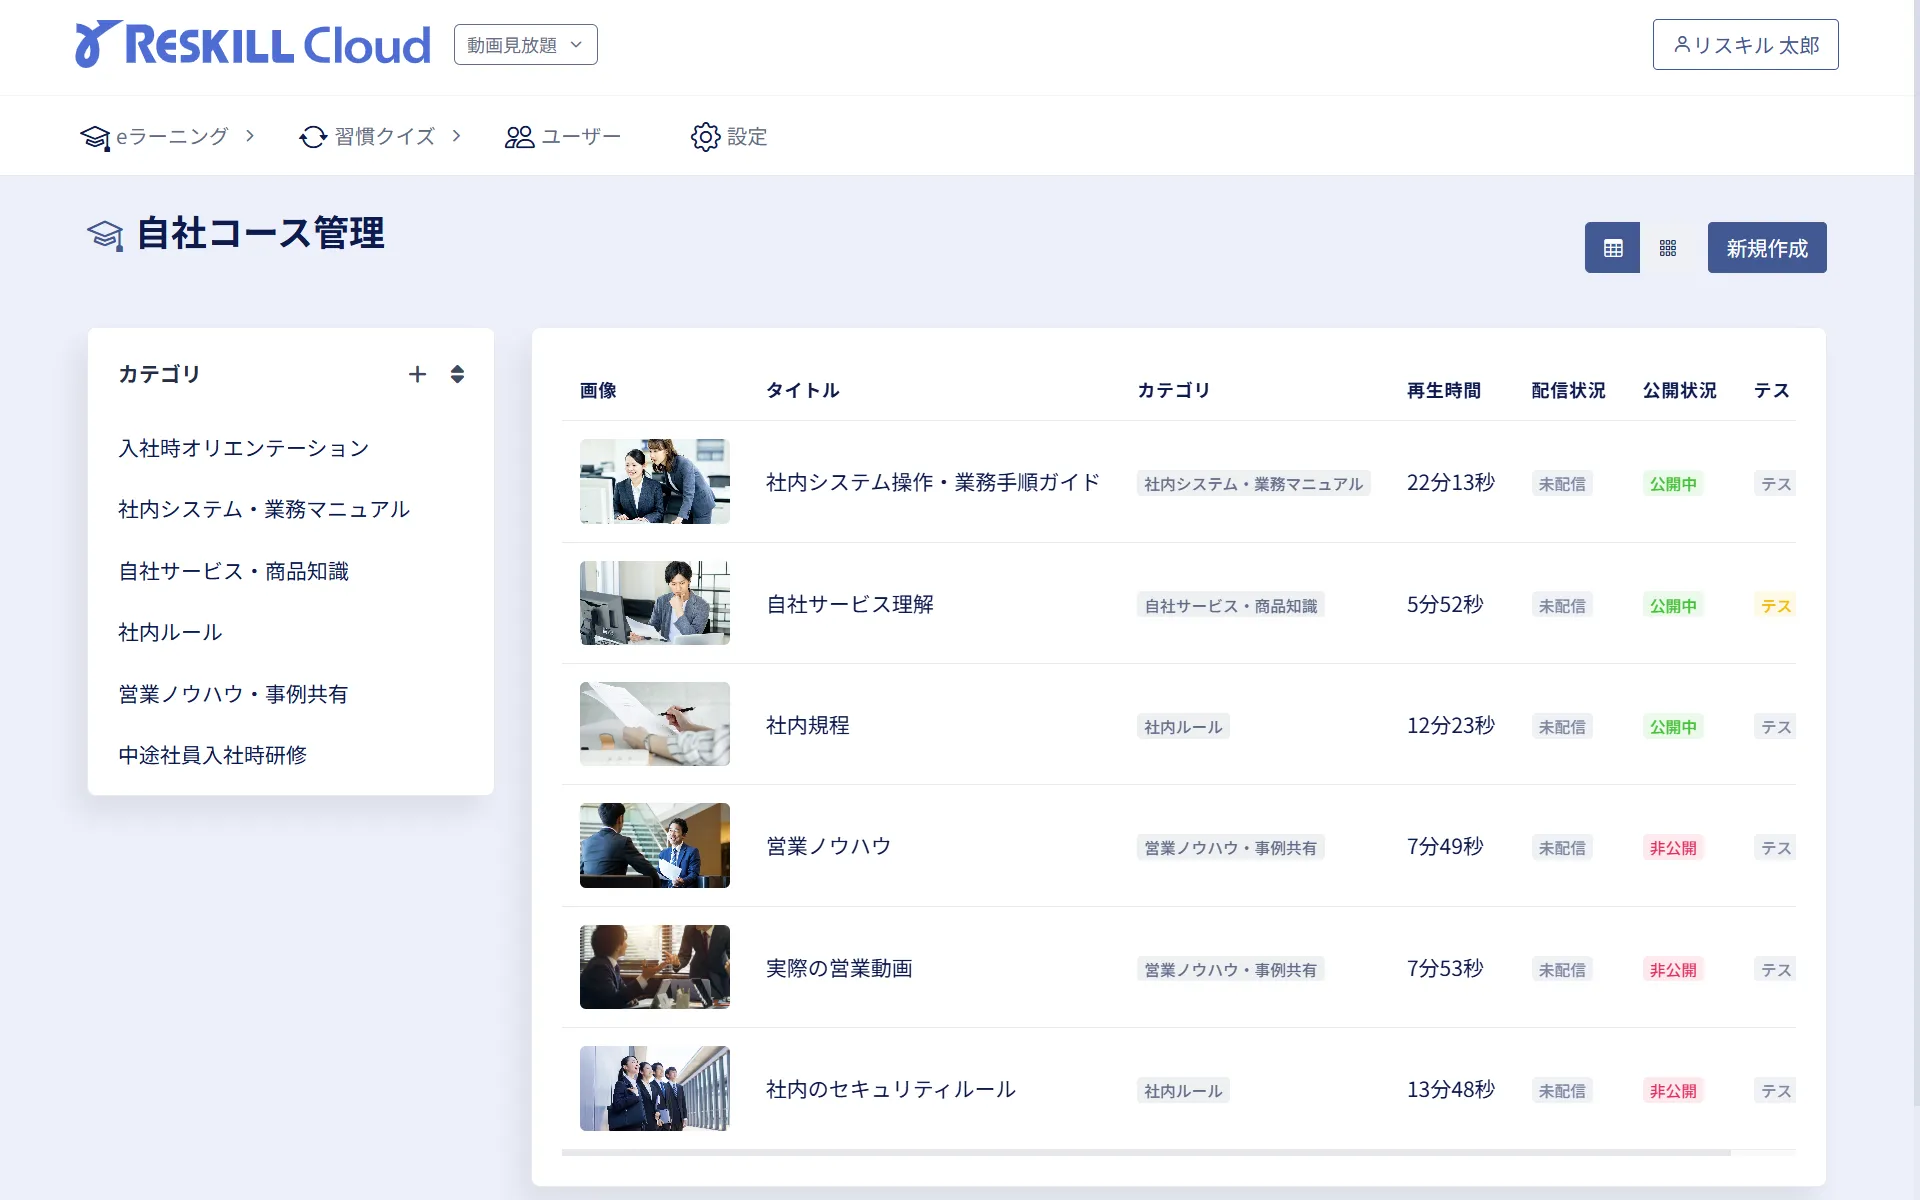1920x1200 pixels.
Task: Open thumbnail of 社内規程 course
Action: [655, 724]
